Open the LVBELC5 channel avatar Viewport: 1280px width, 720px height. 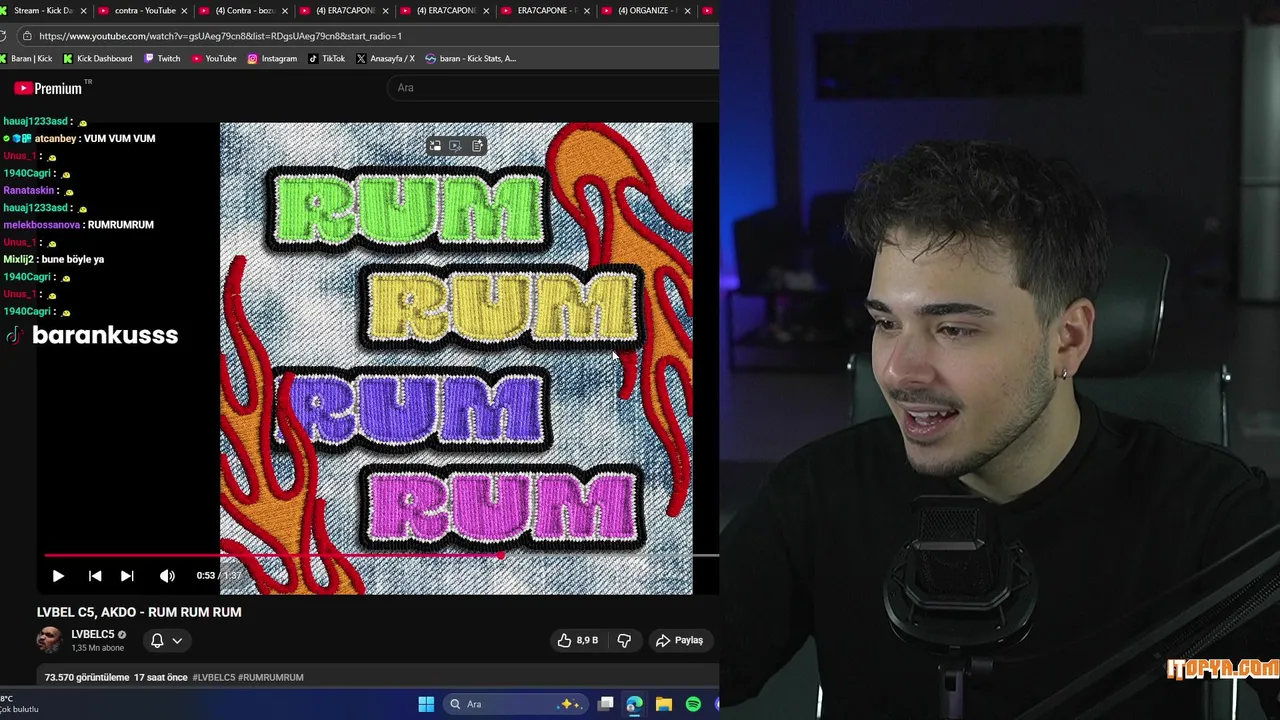(49, 640)
